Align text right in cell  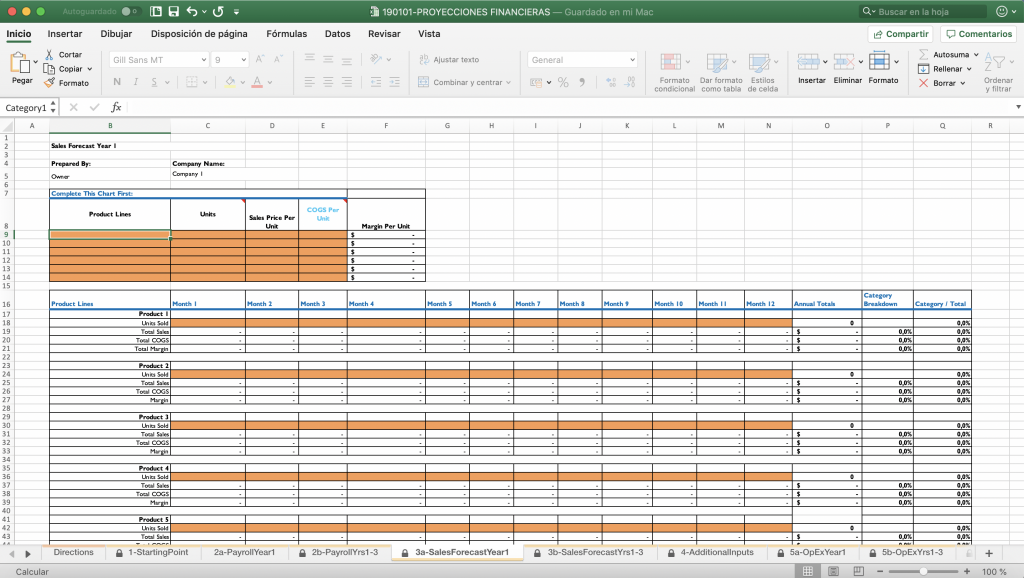coord(347,82)
